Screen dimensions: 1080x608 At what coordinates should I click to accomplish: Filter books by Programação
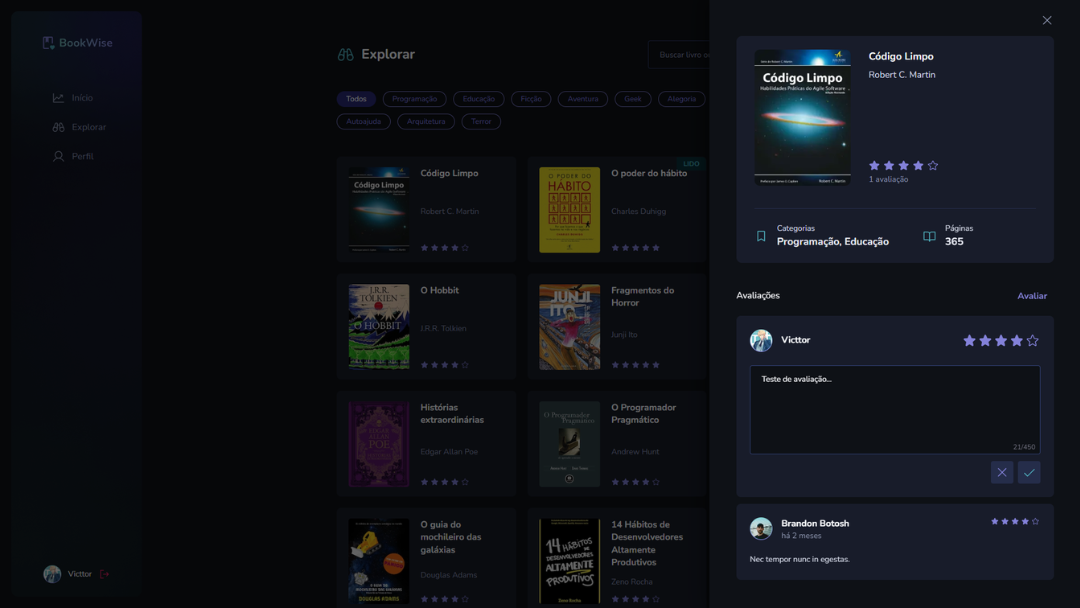coord(415,99)
